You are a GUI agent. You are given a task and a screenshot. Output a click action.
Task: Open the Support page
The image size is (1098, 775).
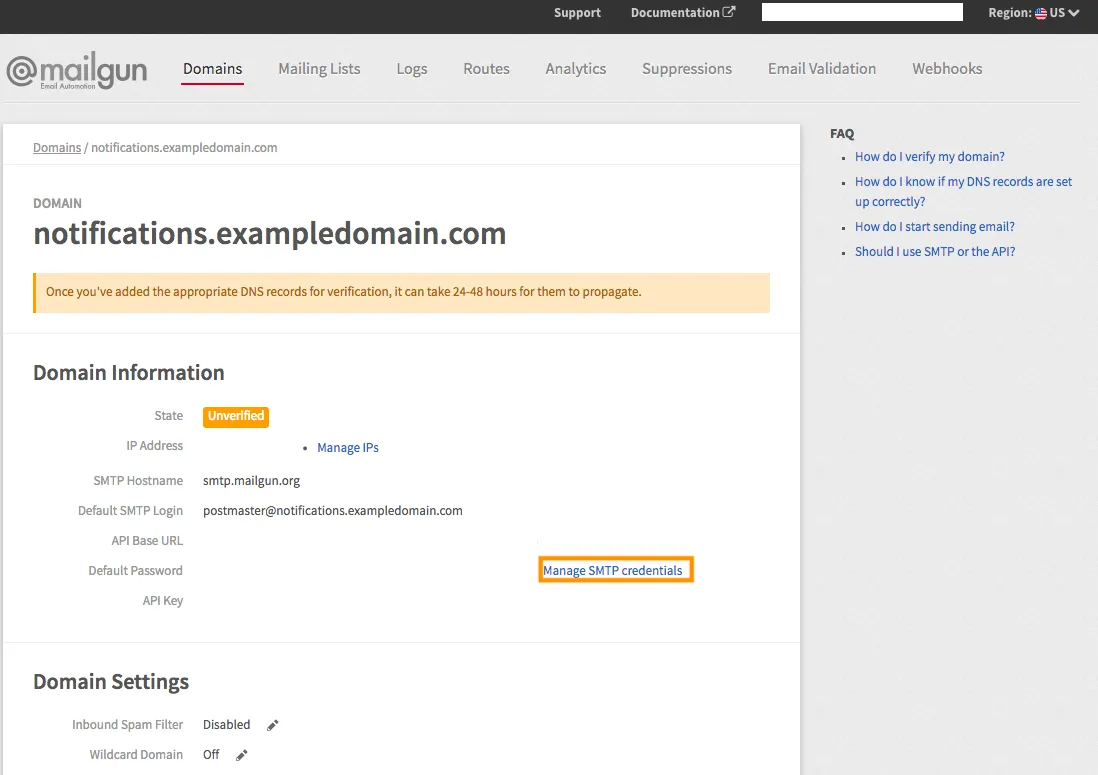(577, 13)
